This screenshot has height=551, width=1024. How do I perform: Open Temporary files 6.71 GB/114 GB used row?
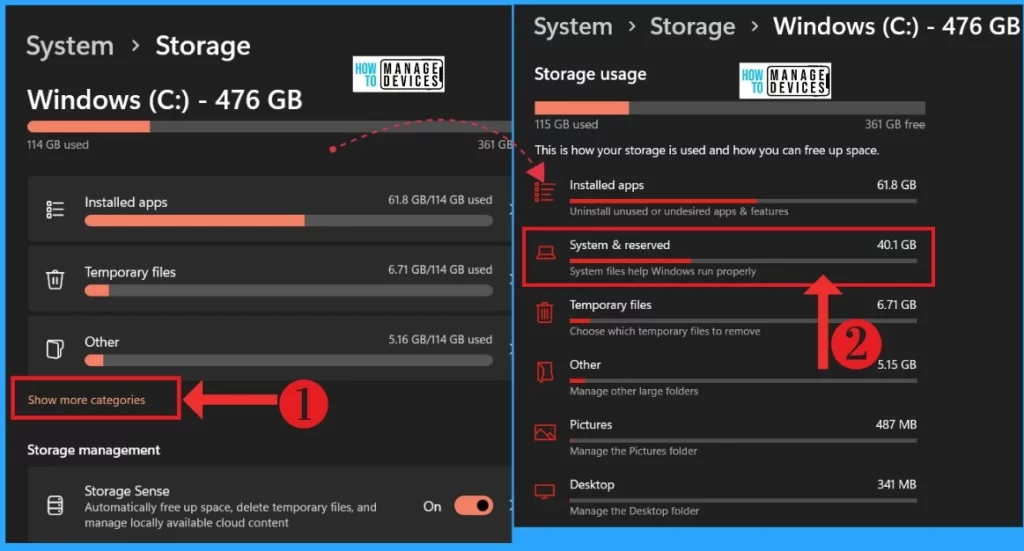(x=270, y=279)
